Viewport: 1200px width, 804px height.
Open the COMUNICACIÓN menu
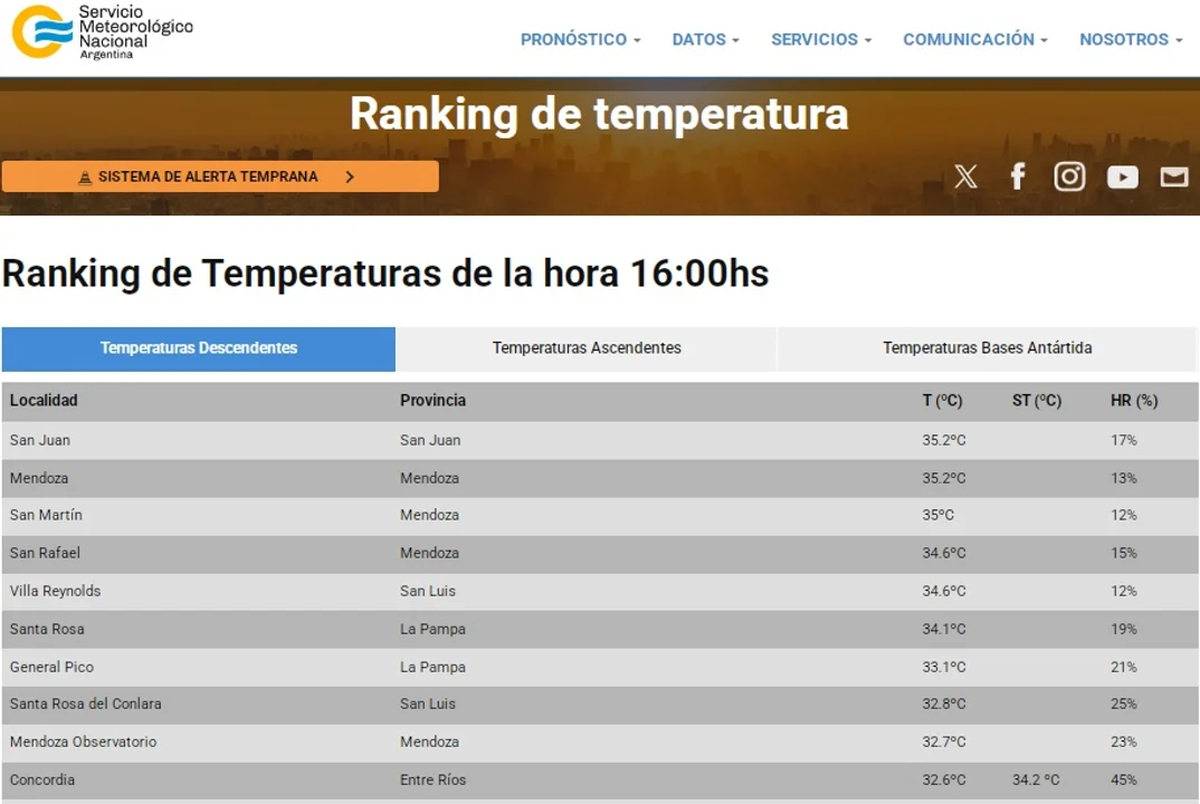click(x=975, y=39)
